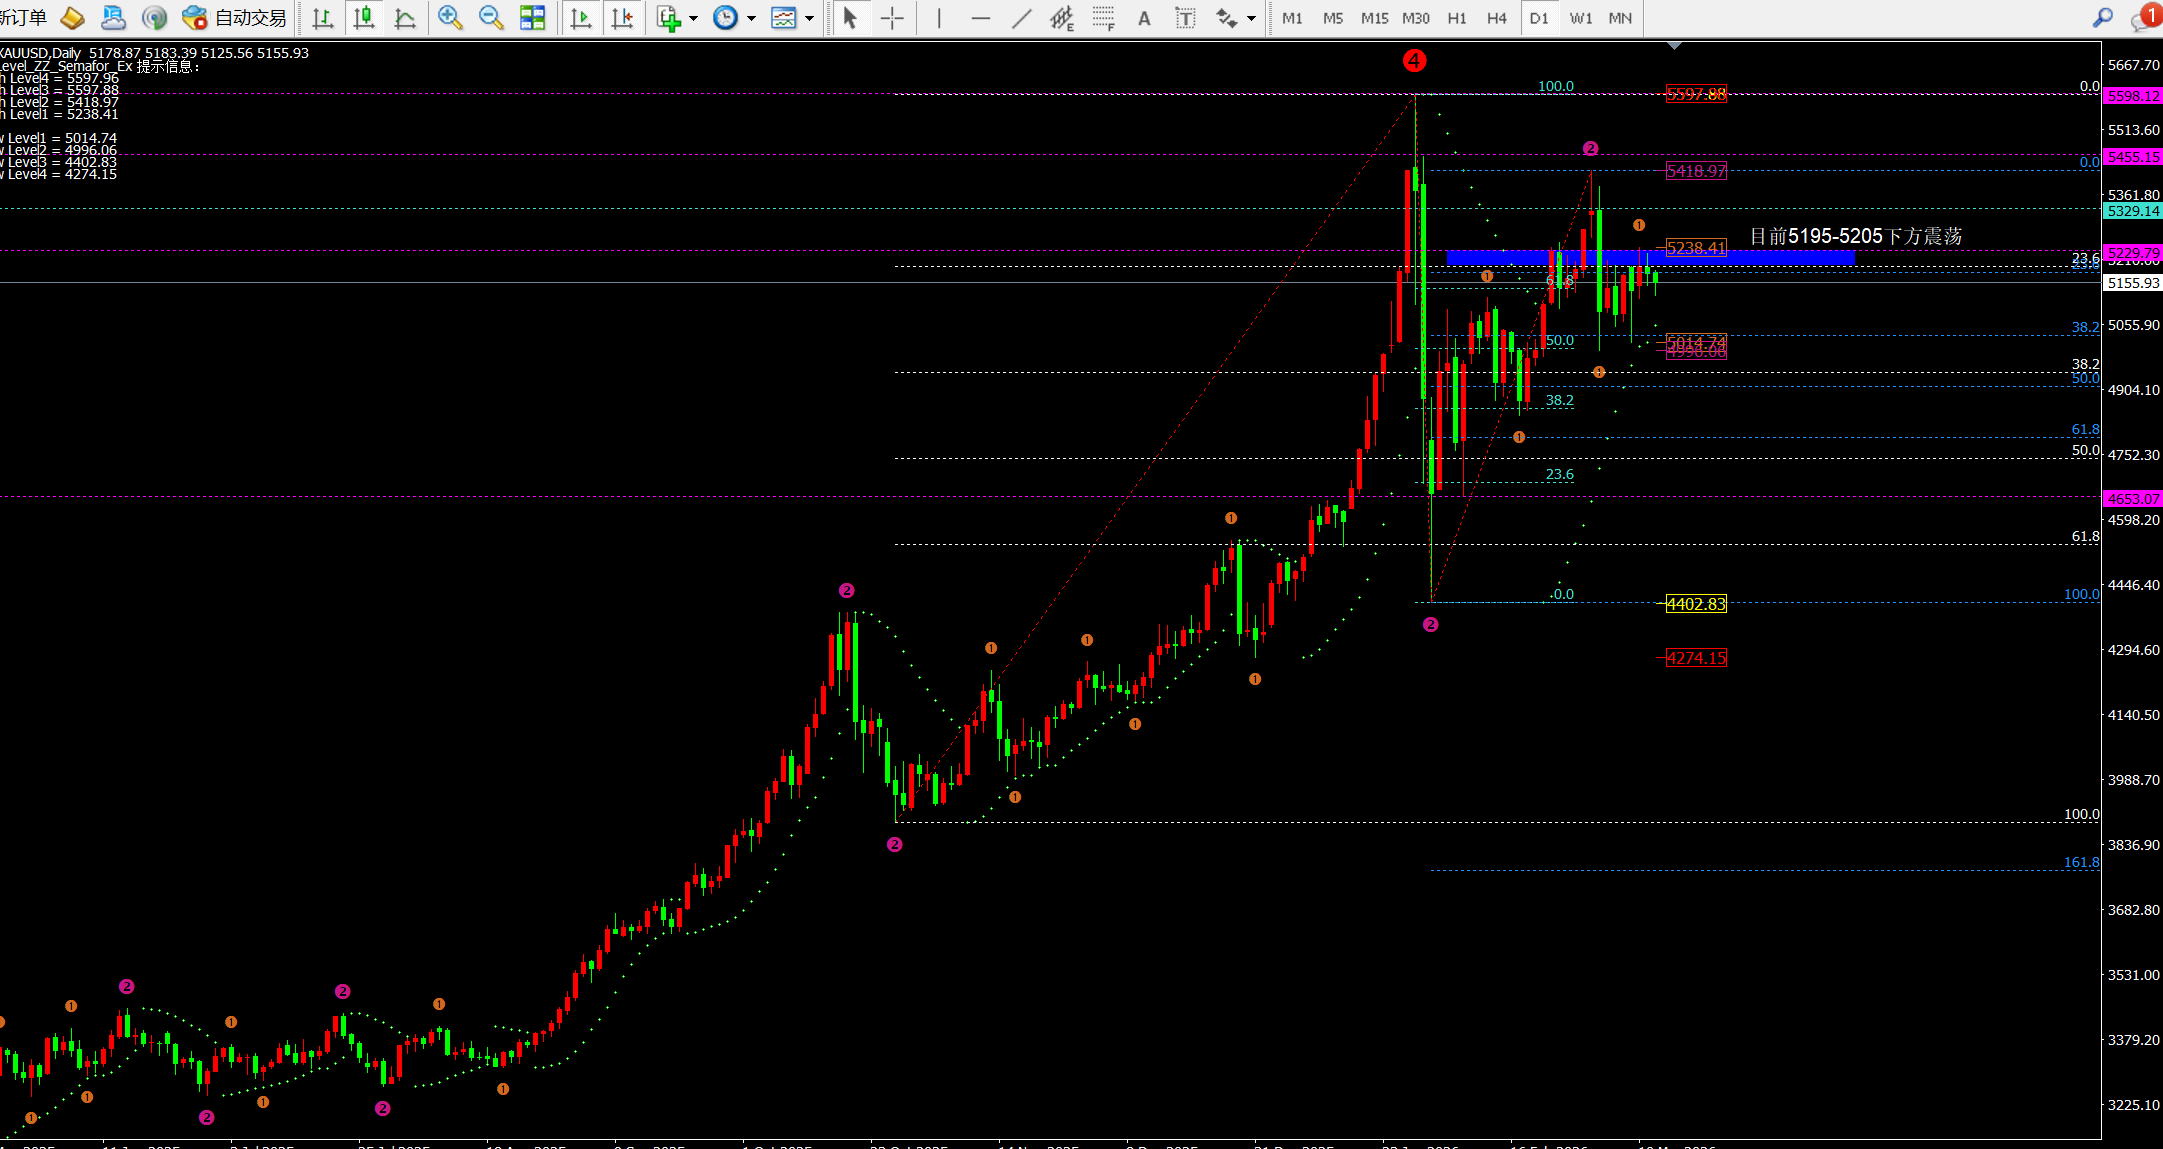Expand the Templates dropdown arrow
Viewport: 2163px width, 1149px height.
[809, 18]
